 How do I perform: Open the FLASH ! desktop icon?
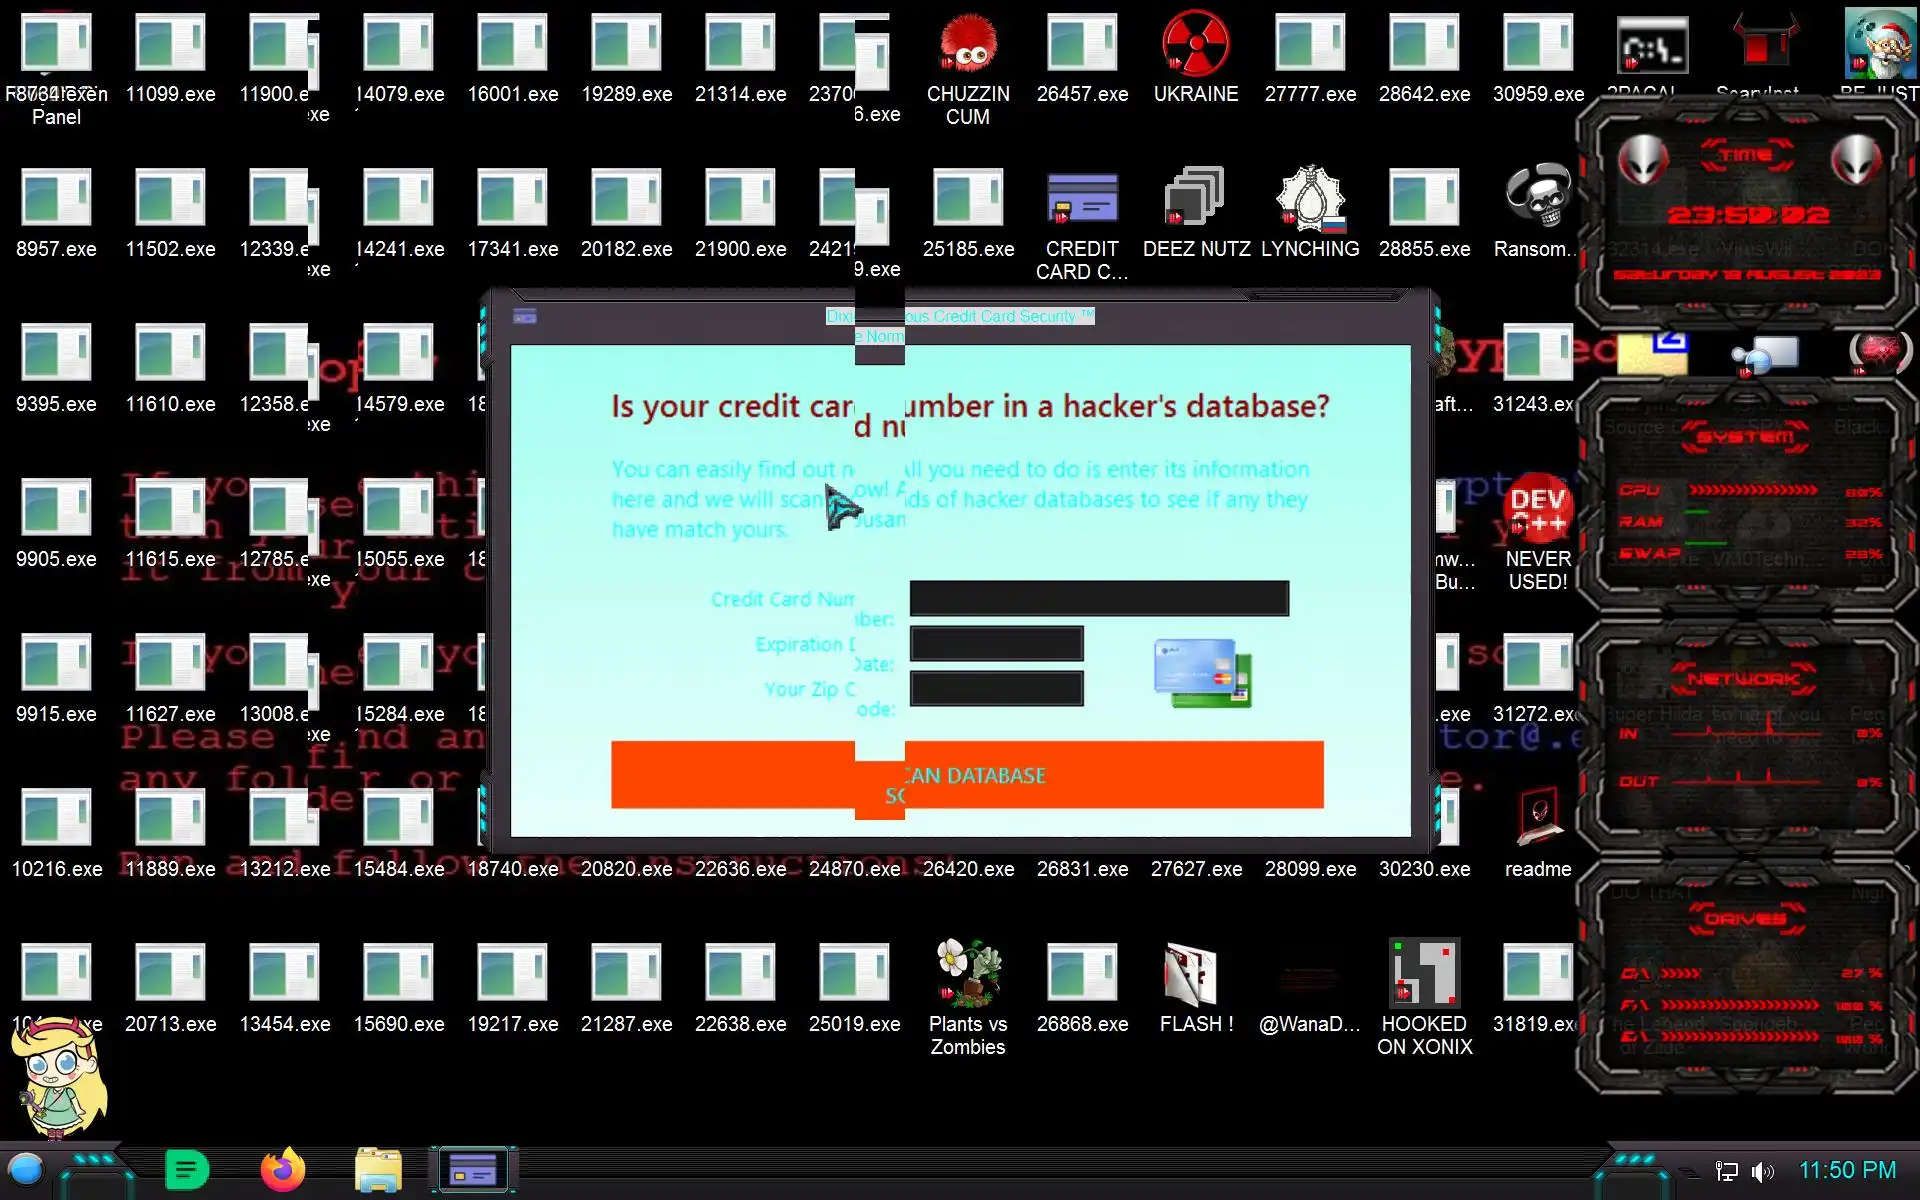pos(1195,975)
